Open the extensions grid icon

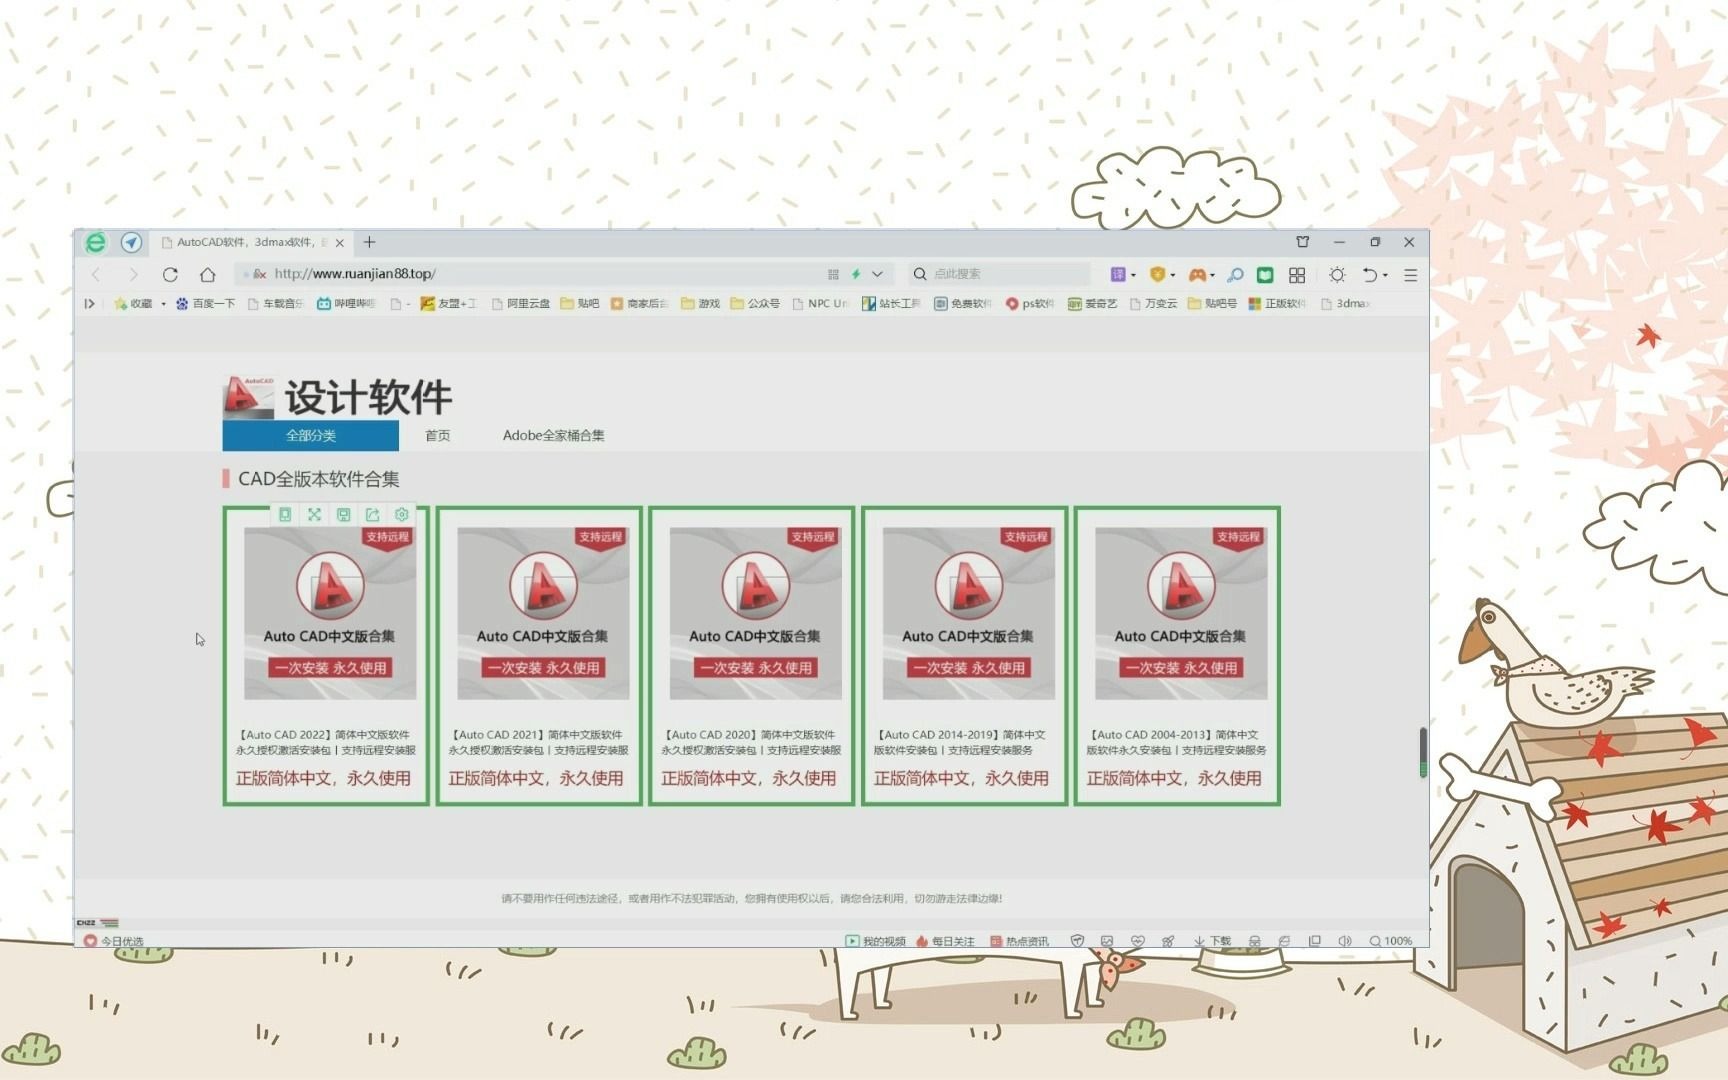point(1297,274)
